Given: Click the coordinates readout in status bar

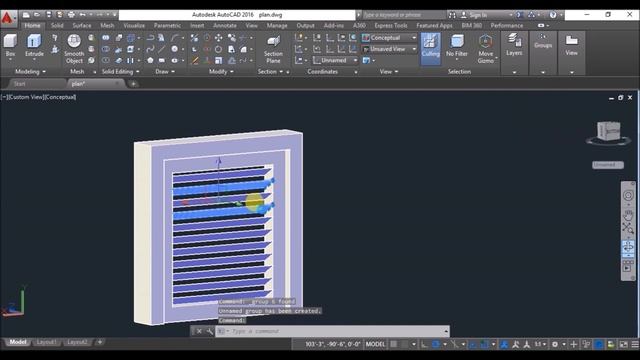Looking at the screenshot, I should pos(333,344).
